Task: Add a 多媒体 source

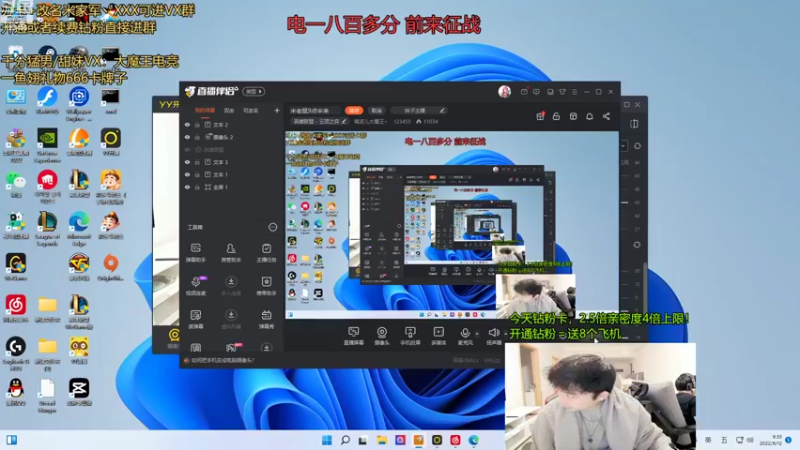Action: pos(439,336)
